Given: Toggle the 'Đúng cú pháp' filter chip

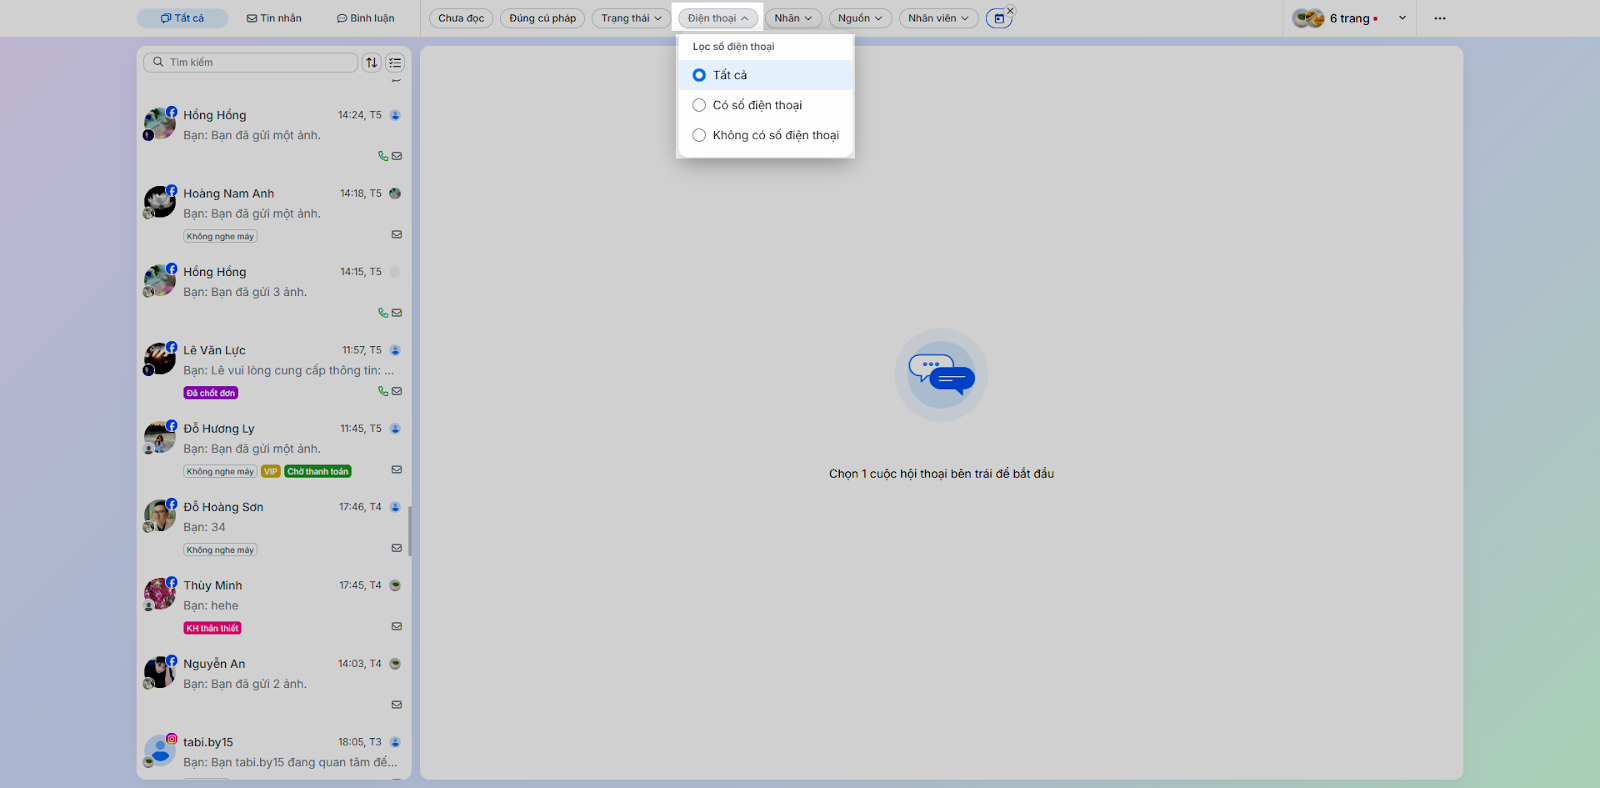Looking at the screenshot, I should [x=542, y=18].
